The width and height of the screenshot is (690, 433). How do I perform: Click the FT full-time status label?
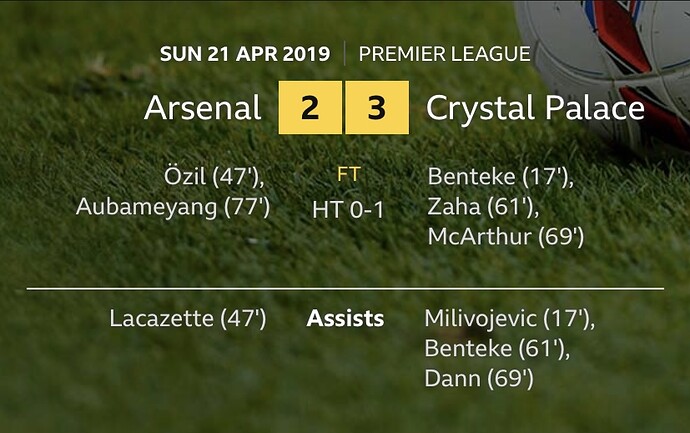click(349, 174)
